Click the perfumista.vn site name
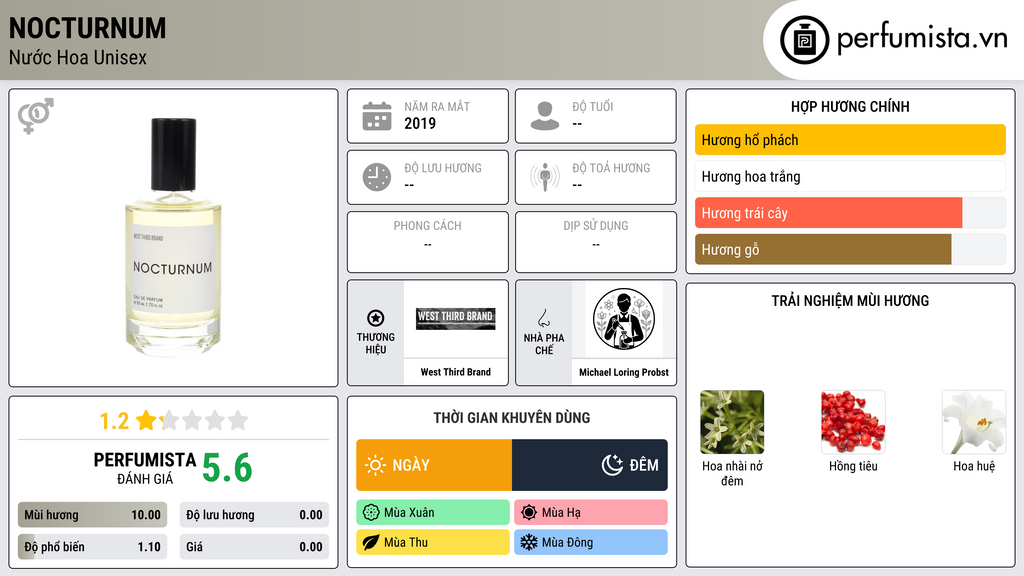Viewport: 1024px width, 576px height. coord(922,39)
